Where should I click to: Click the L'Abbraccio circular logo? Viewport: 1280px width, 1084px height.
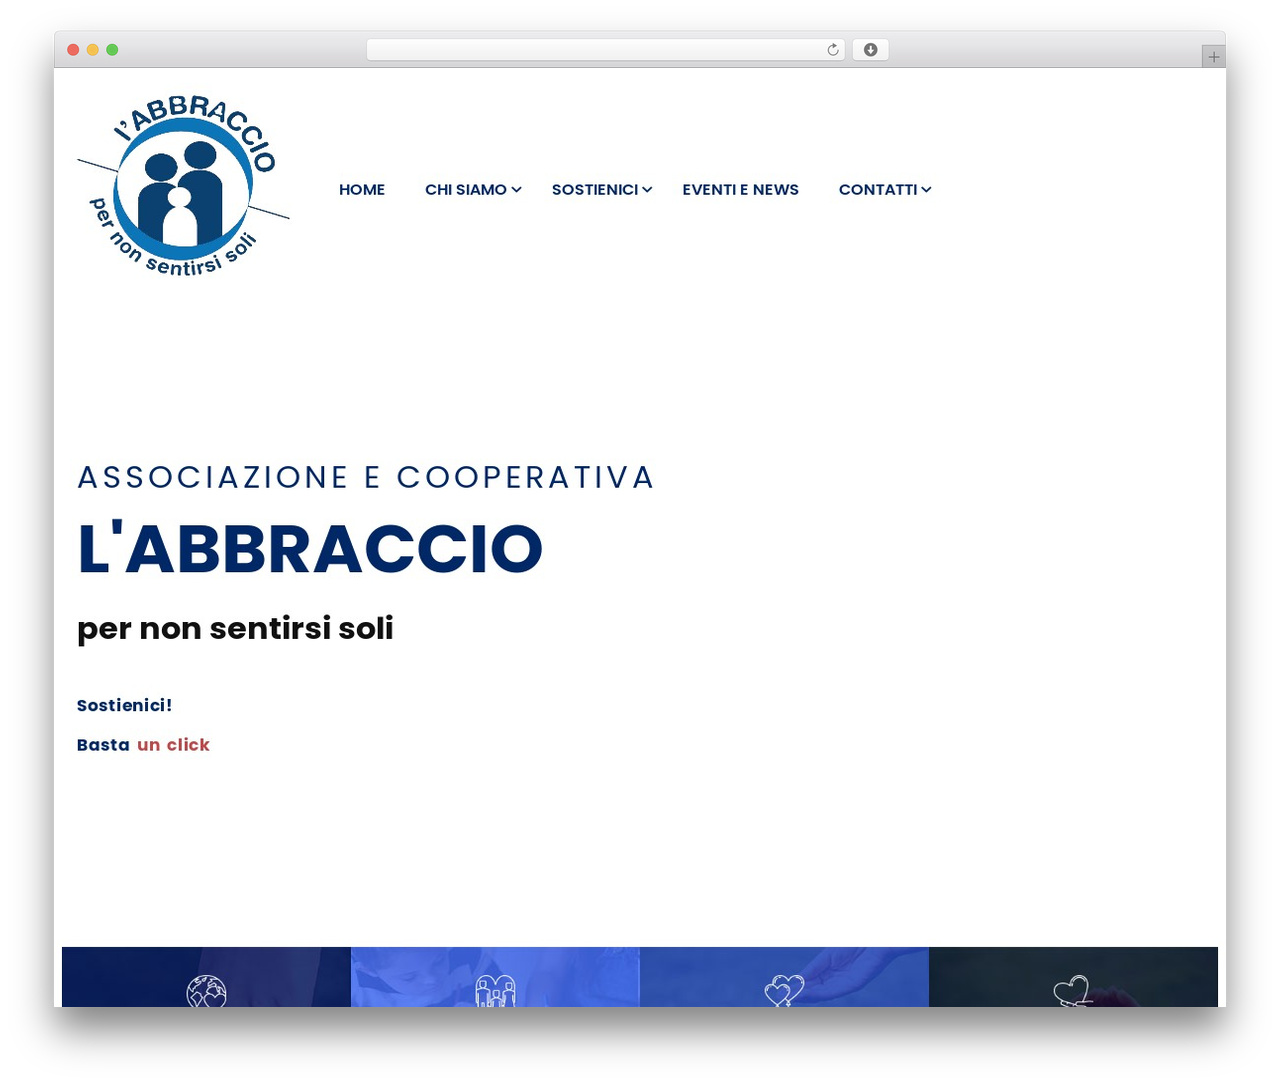click(x=183, y=187)
